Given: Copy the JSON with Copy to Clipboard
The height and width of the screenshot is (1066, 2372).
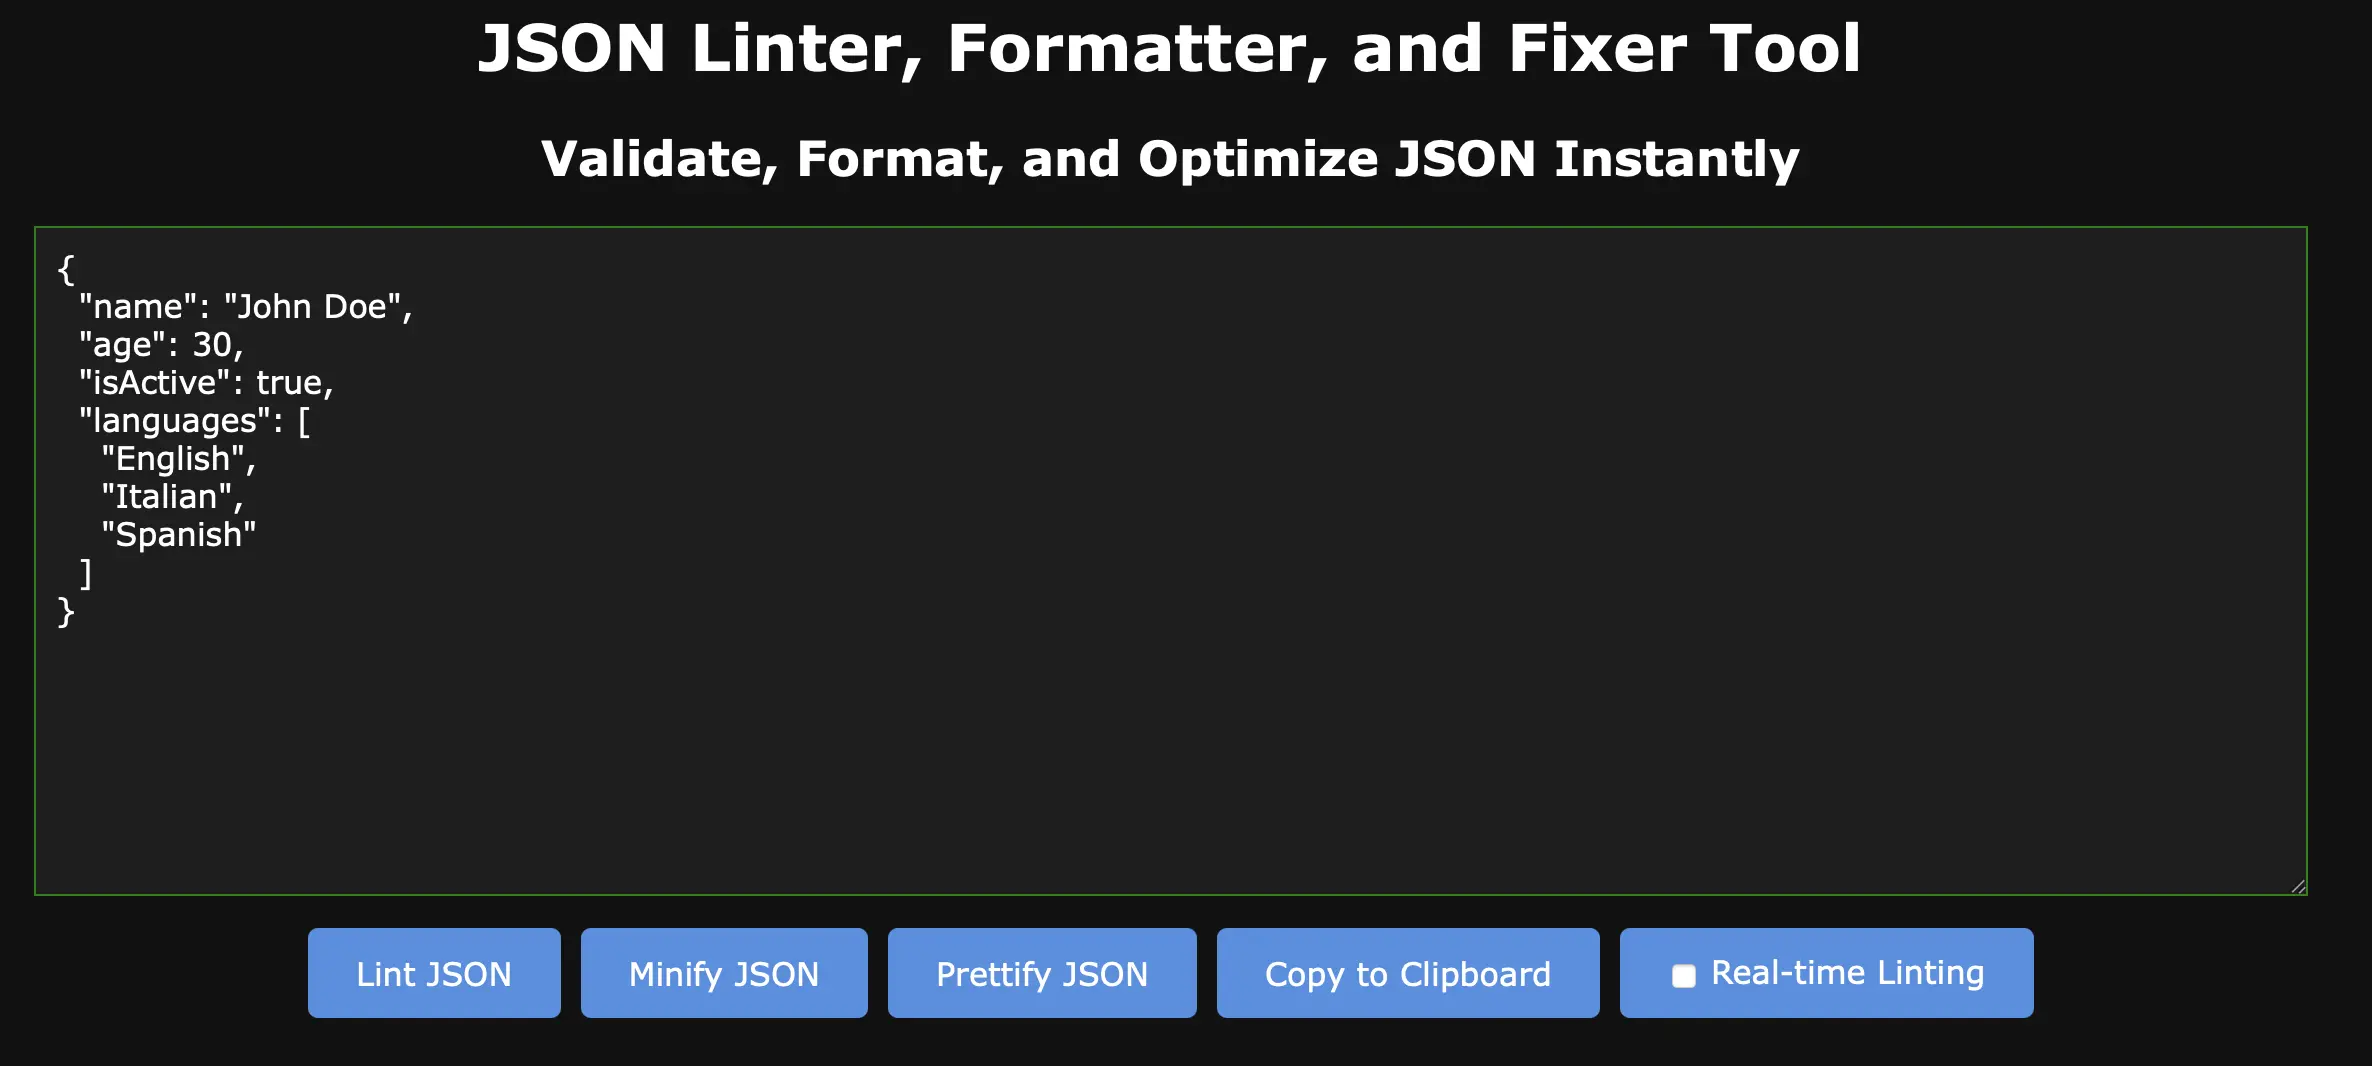Looking at the screenshot, I should pos(1407,973).
